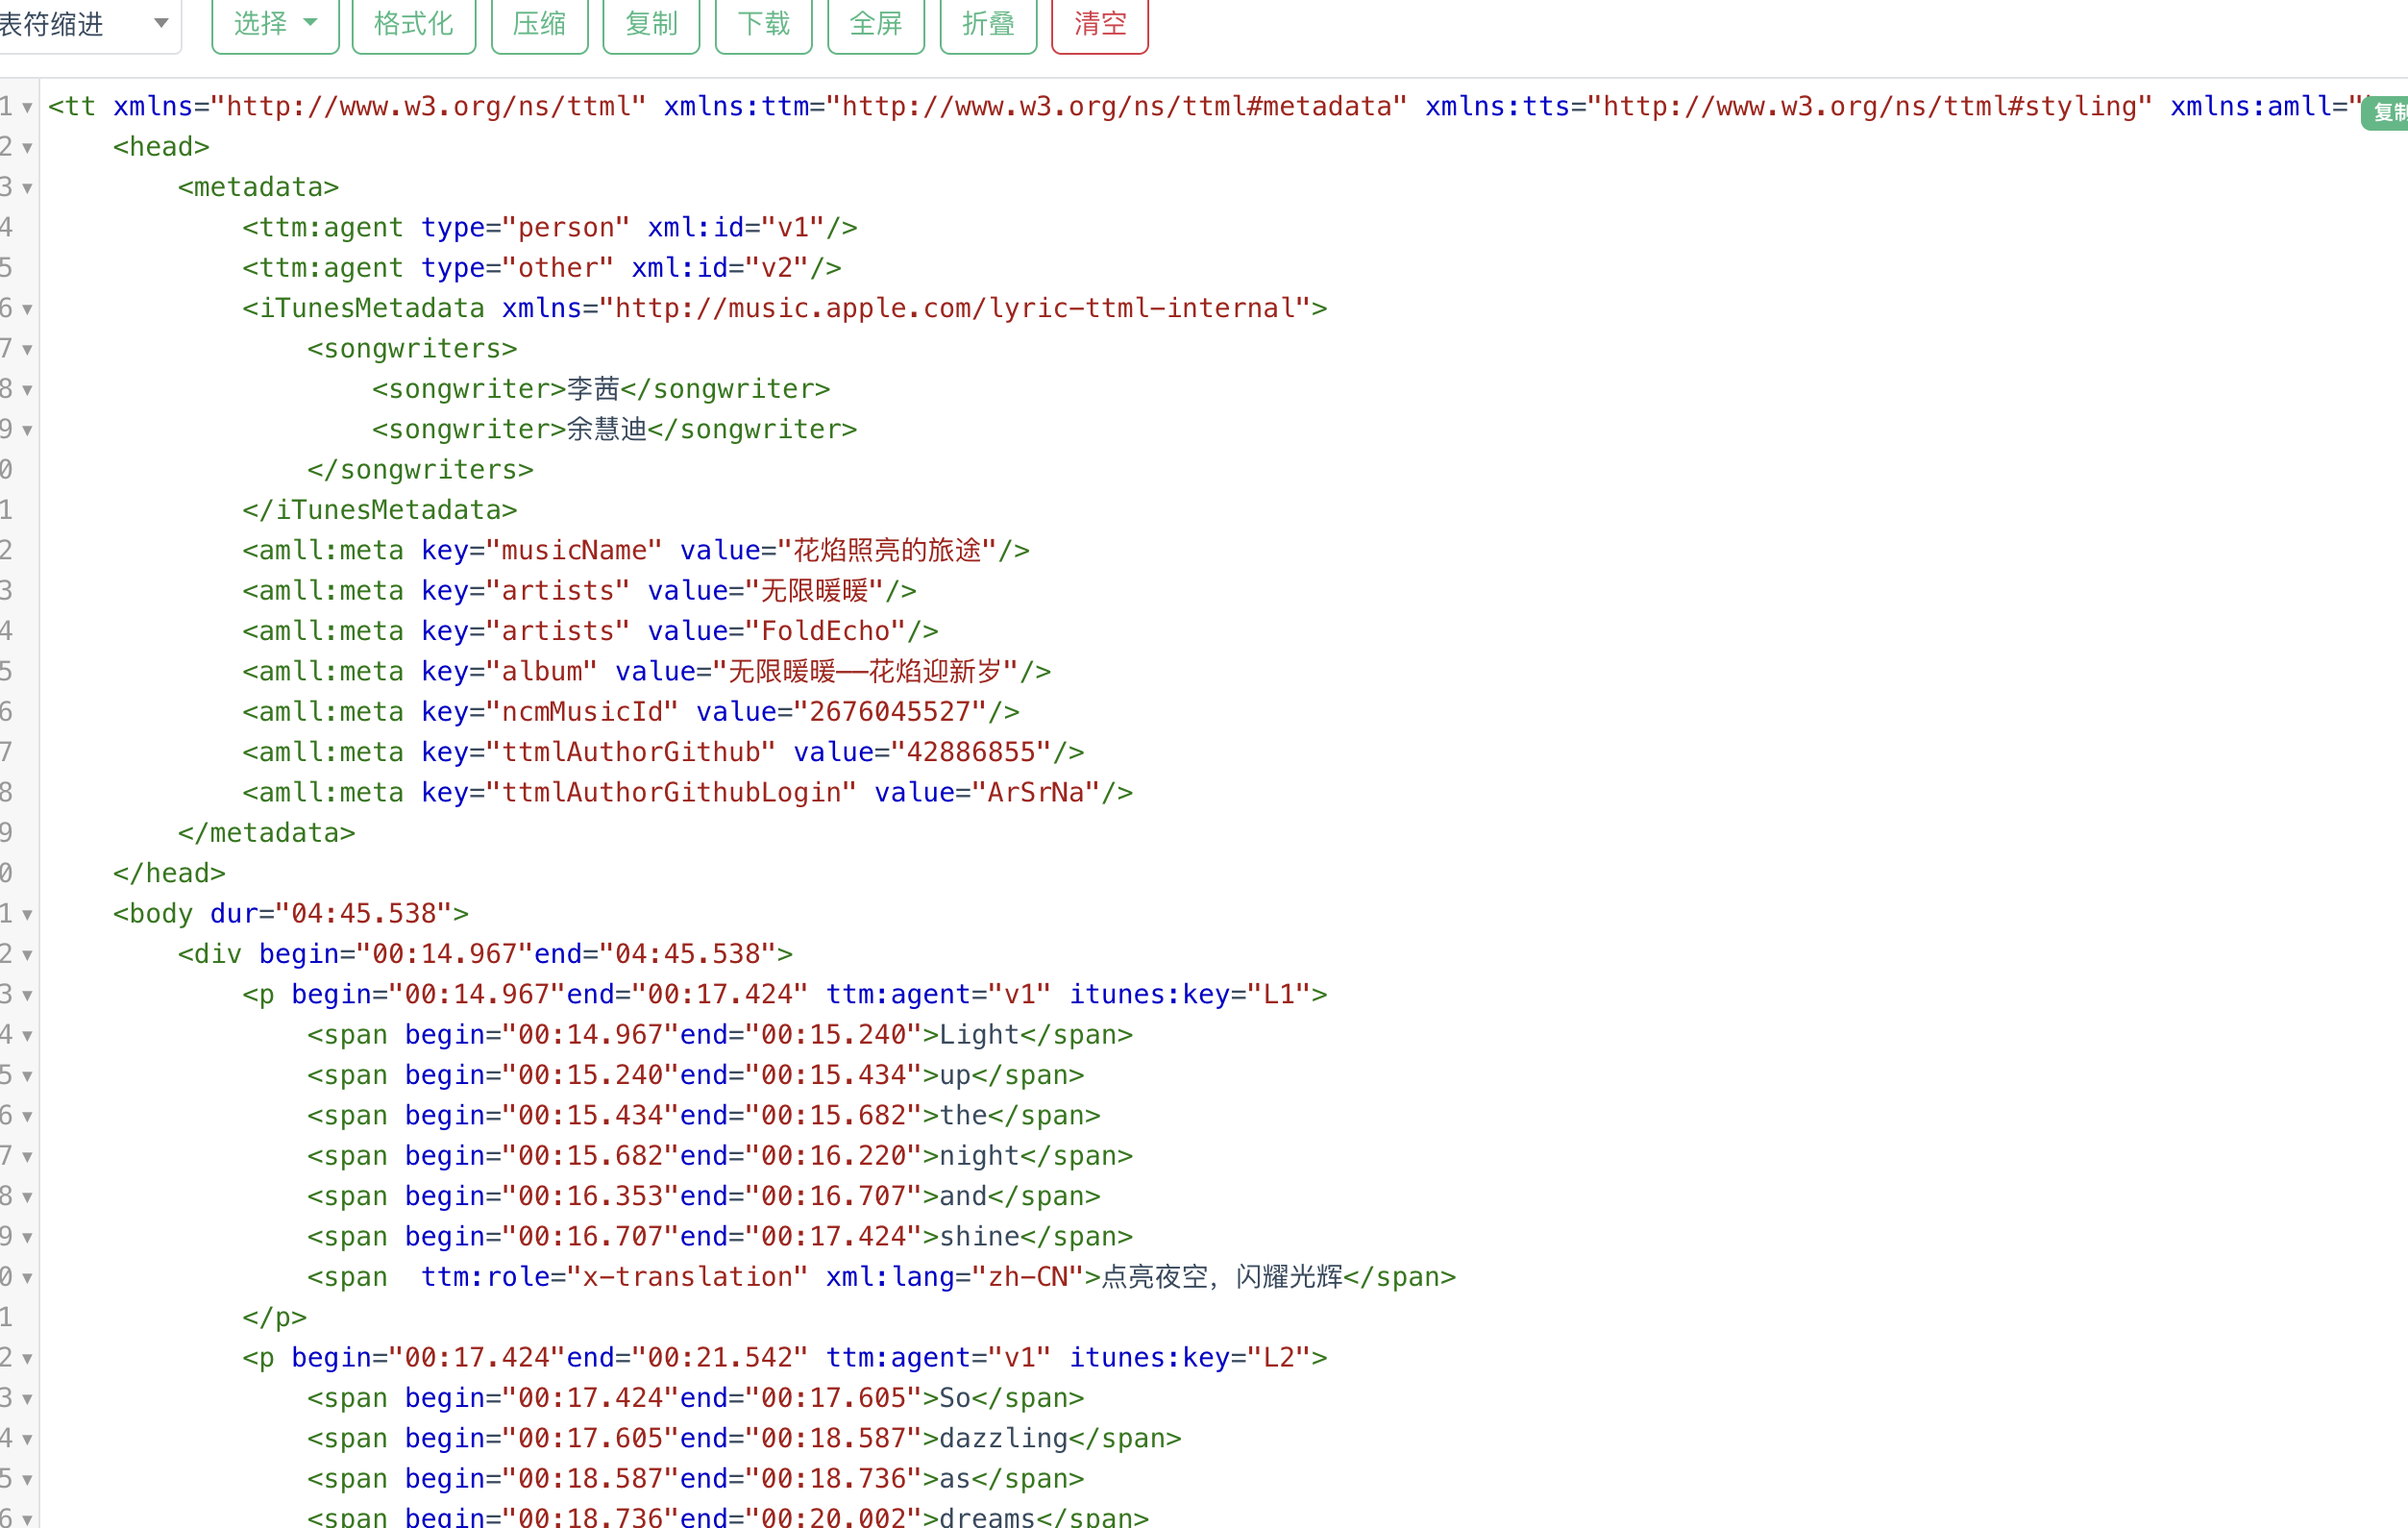Toggle fold arrow on the 李茜 songwriter line
This screenshot has width=2408, height=1528.
[27, 390]
